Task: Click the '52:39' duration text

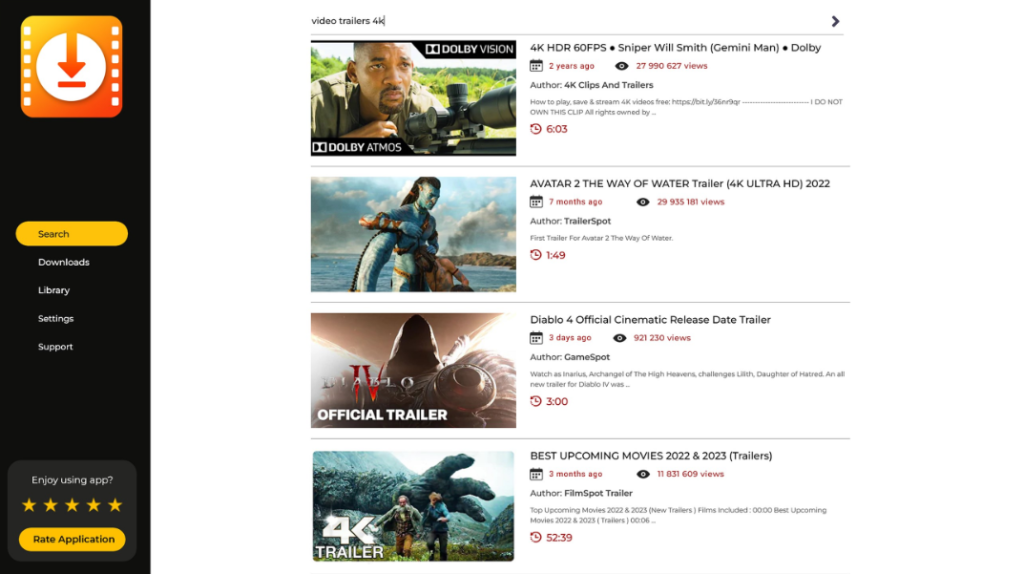Action: [559, 537]
